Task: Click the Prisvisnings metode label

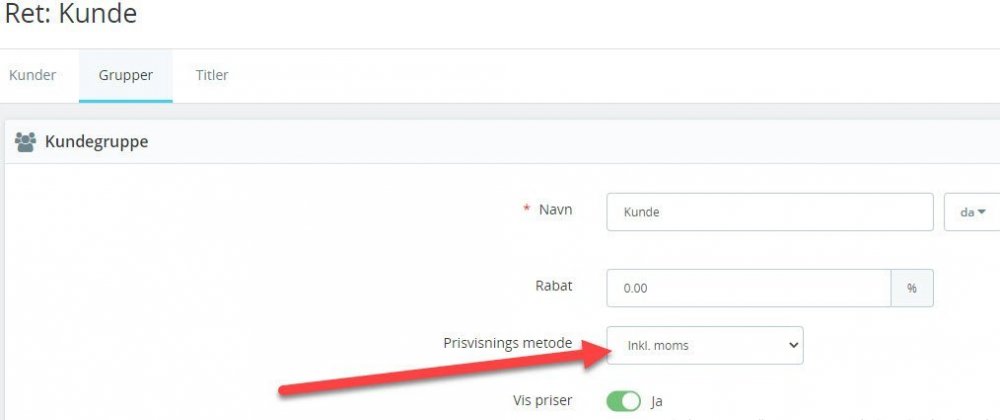Action: (x=507, y=343)
